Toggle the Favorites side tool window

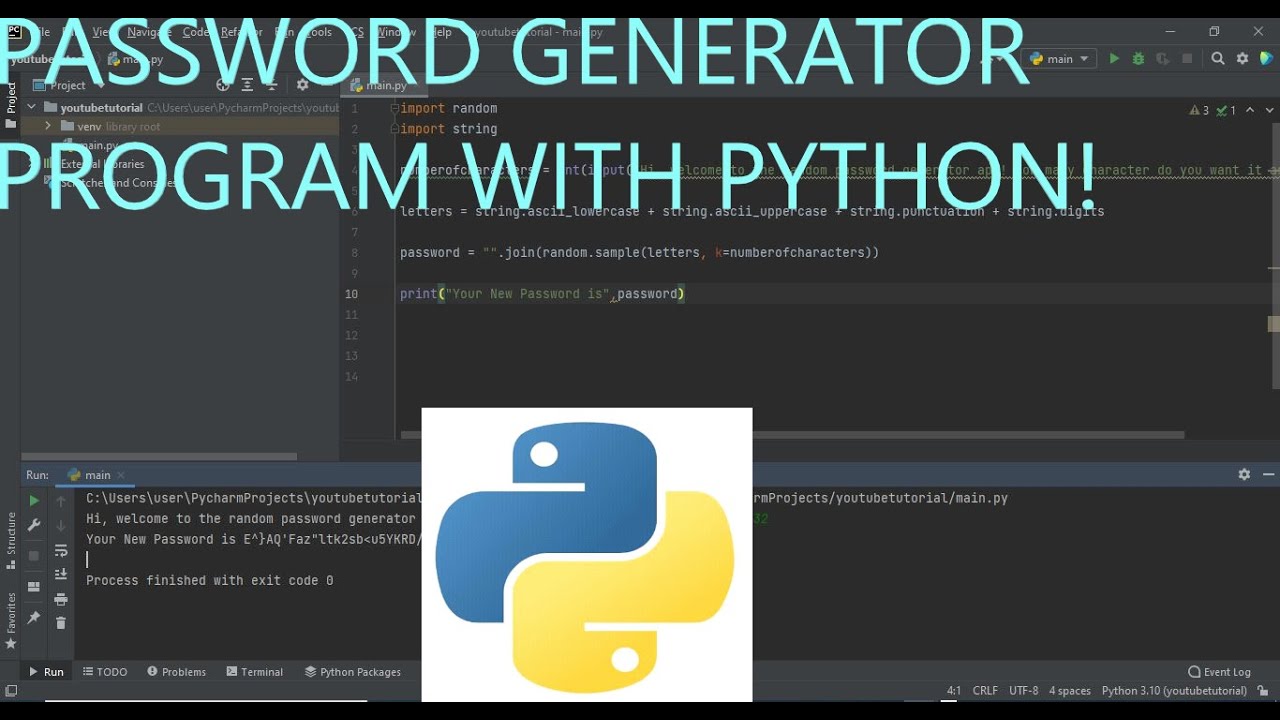[11, 620]
